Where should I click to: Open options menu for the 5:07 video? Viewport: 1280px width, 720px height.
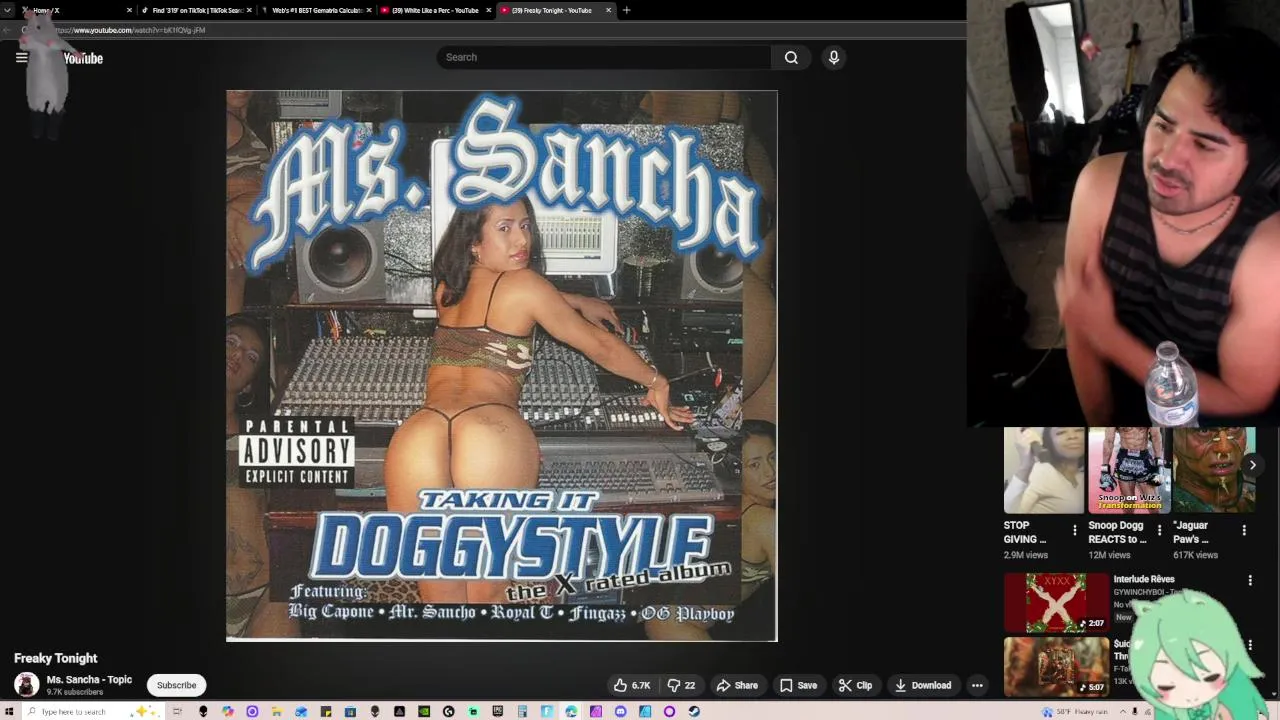(1250, 645)
